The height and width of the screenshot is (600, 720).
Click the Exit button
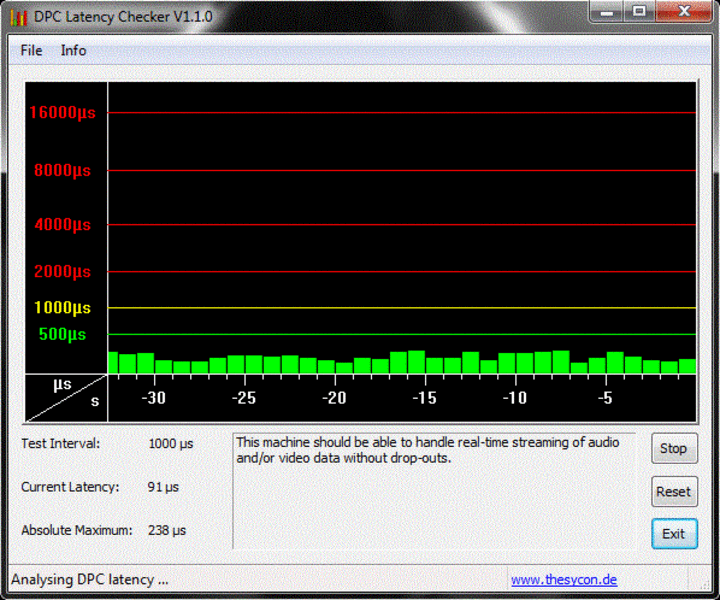674,534
